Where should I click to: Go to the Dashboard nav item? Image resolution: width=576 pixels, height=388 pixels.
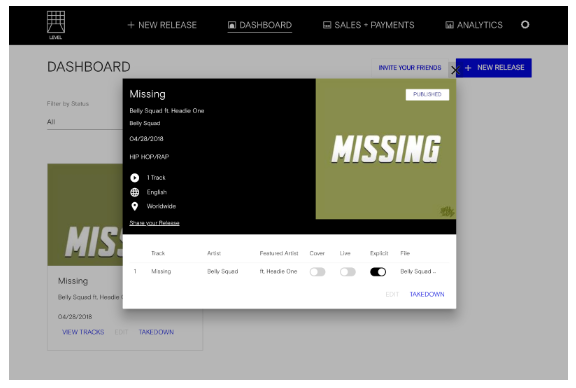point(260,25)
